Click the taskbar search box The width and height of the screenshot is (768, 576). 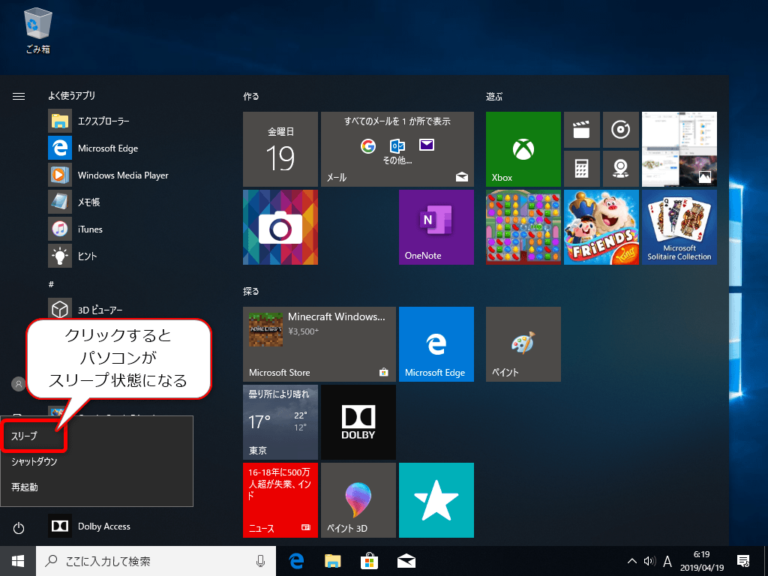click(x=156, y=561)
